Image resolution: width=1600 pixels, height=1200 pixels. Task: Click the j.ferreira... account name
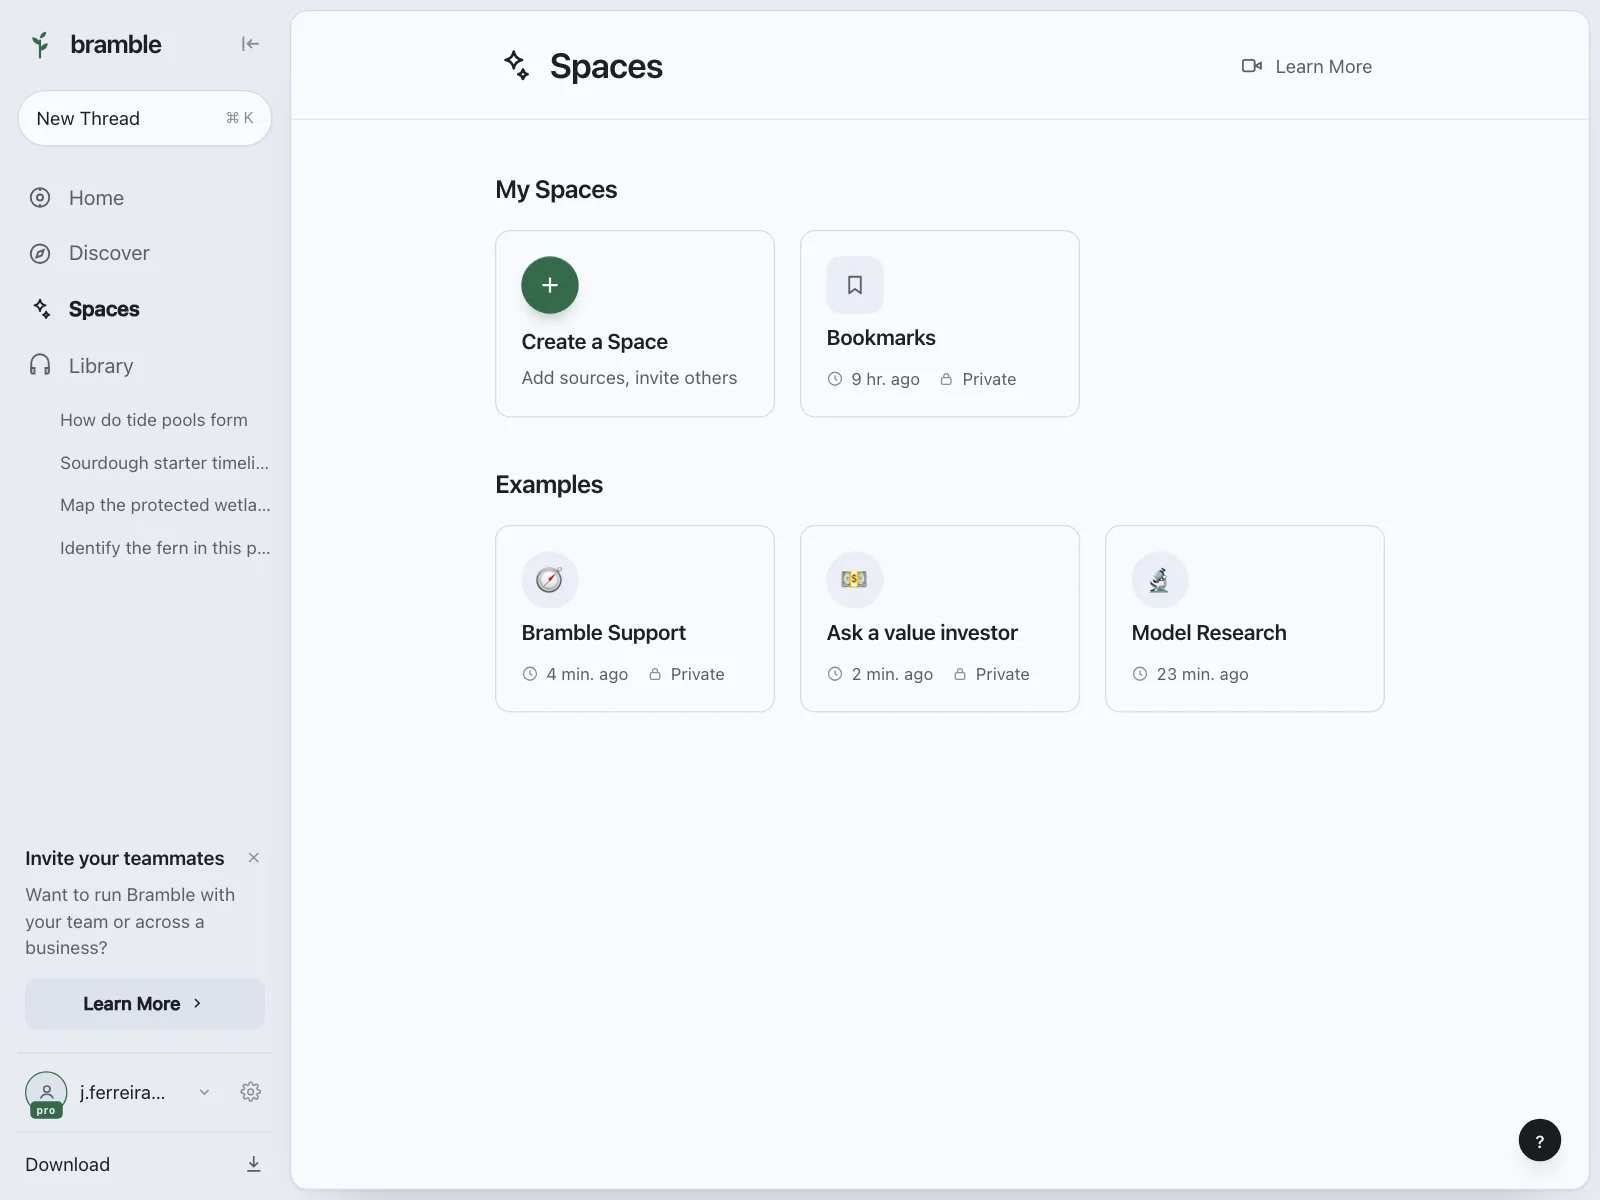(123, 1092)
